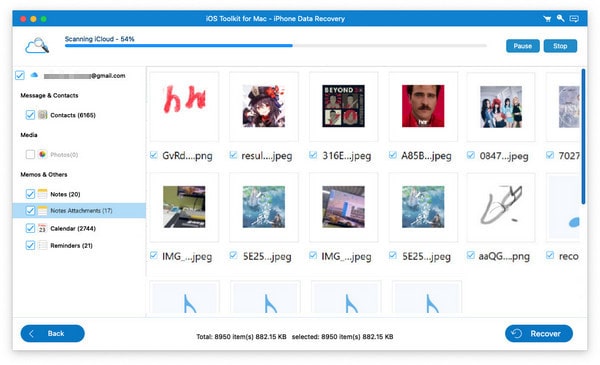
Task: Pause the iCloud scan
Action: coord(523,46)
